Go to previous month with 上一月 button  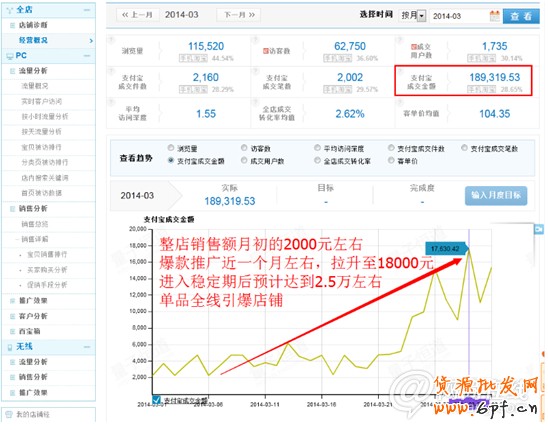coord(137,15)
